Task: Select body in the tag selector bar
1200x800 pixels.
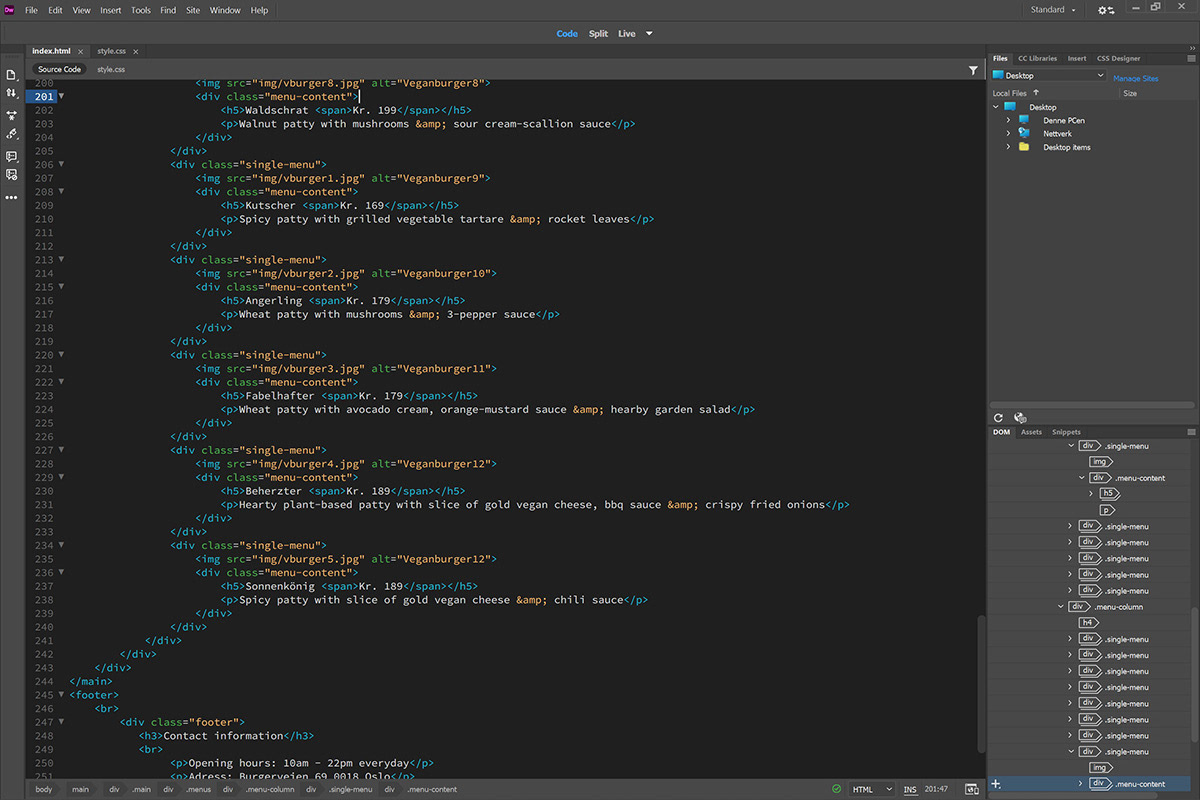Action: point(44,790)
